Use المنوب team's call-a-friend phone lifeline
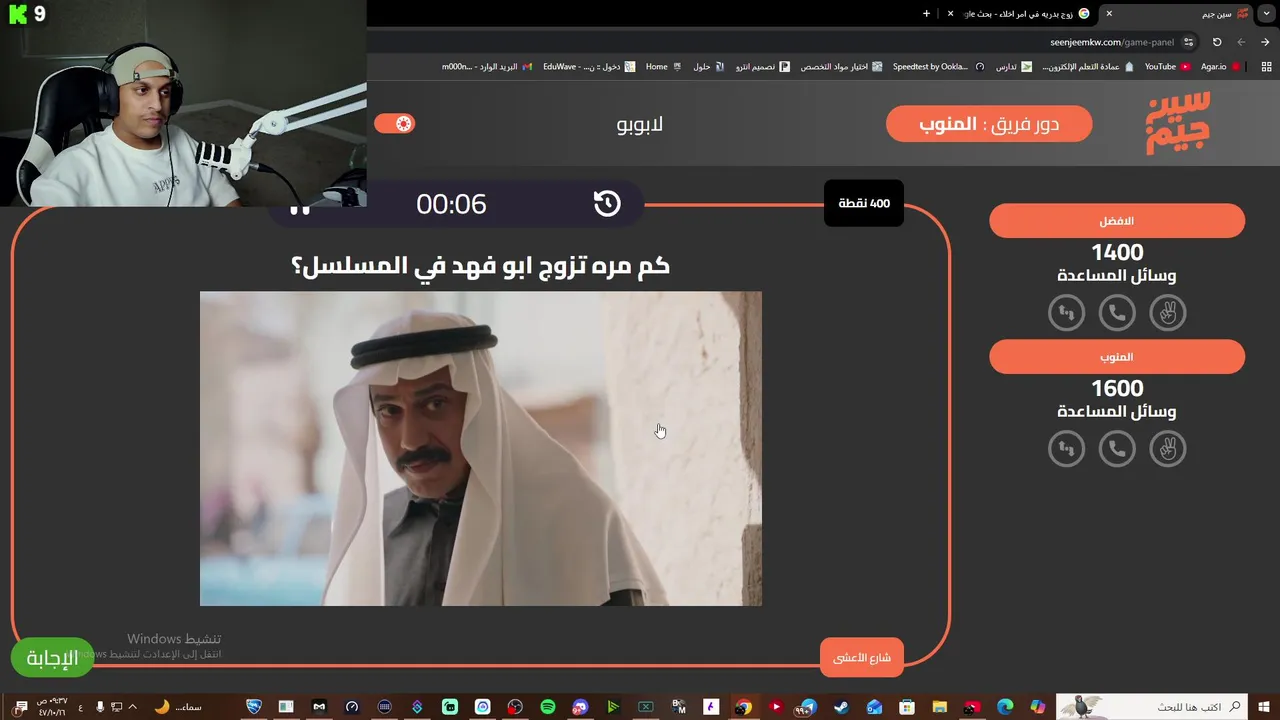This screenshot has height=720, width=1280. click(x=1117, y=449)
